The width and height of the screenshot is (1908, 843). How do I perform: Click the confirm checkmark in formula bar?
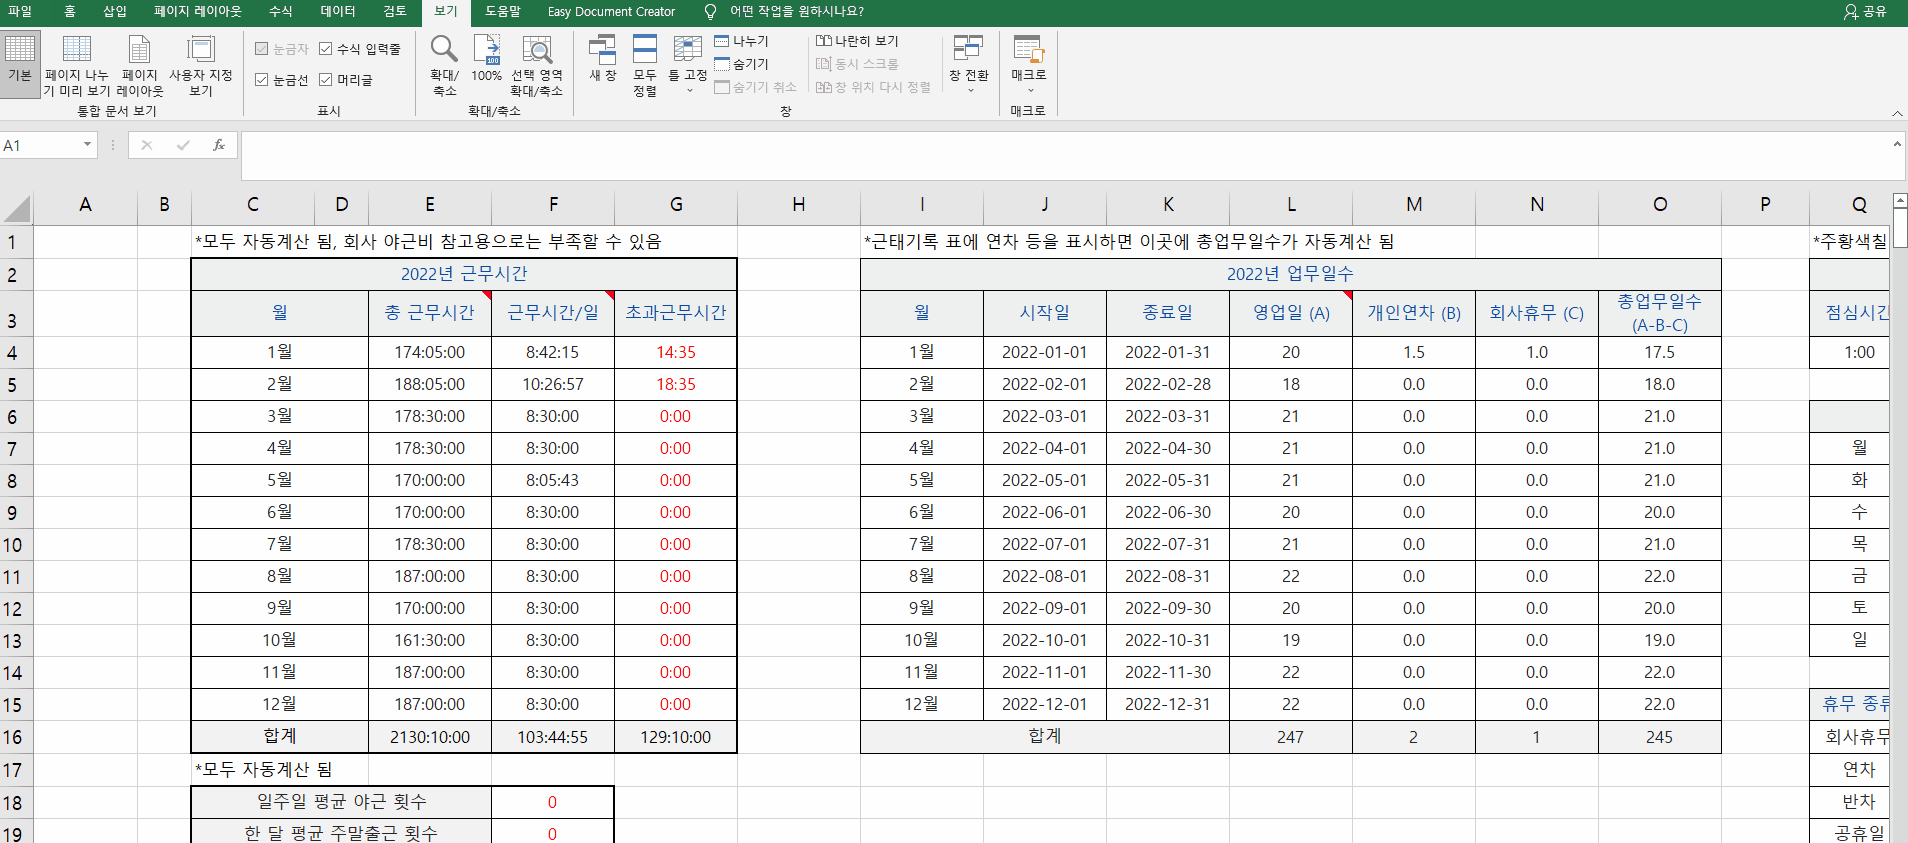coord(183,145)
